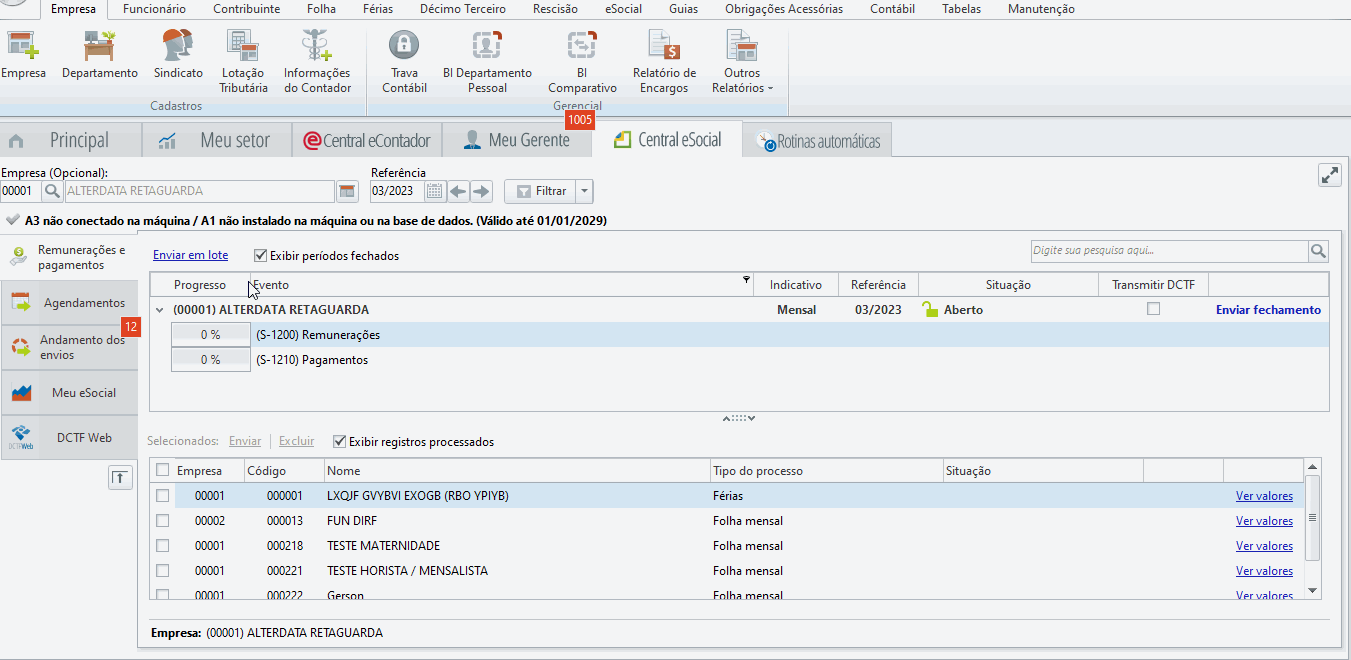Click the Evento column filter icon
Viewport: 1351px width, 660px height.
746,279
